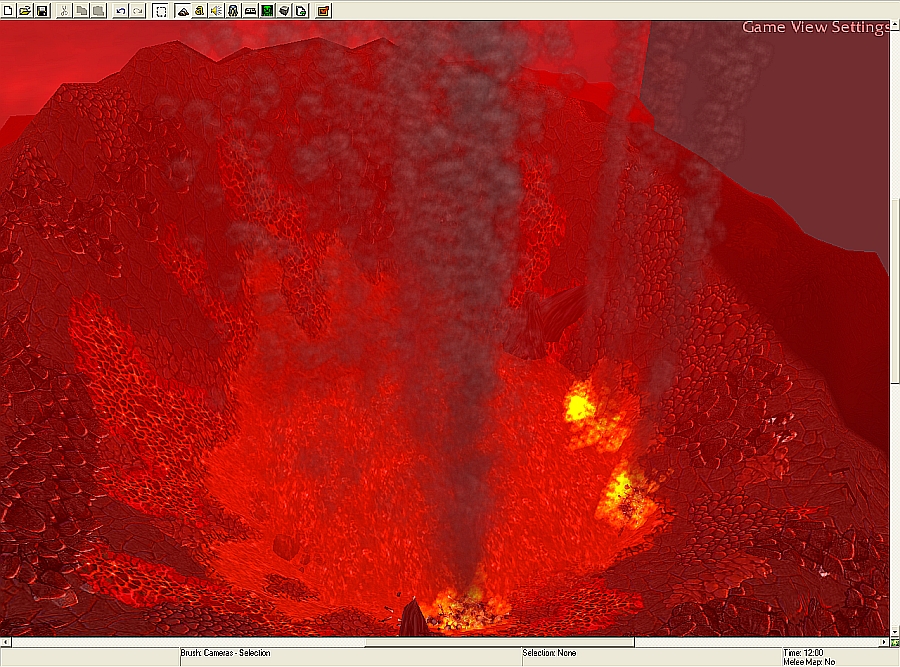Paste with the clipboard toolbar icon
The width and height of the screenshot is (900, 667).
pos(99,10)
